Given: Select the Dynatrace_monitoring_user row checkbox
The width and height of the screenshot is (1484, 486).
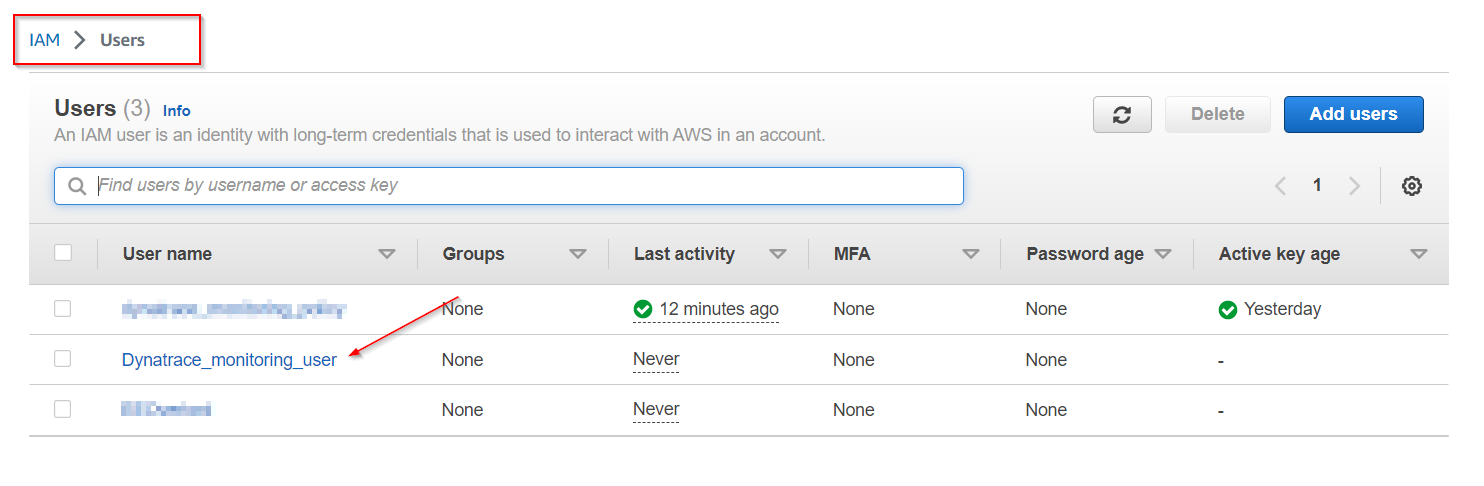Looking at the screenshot, I should point(63,359).
